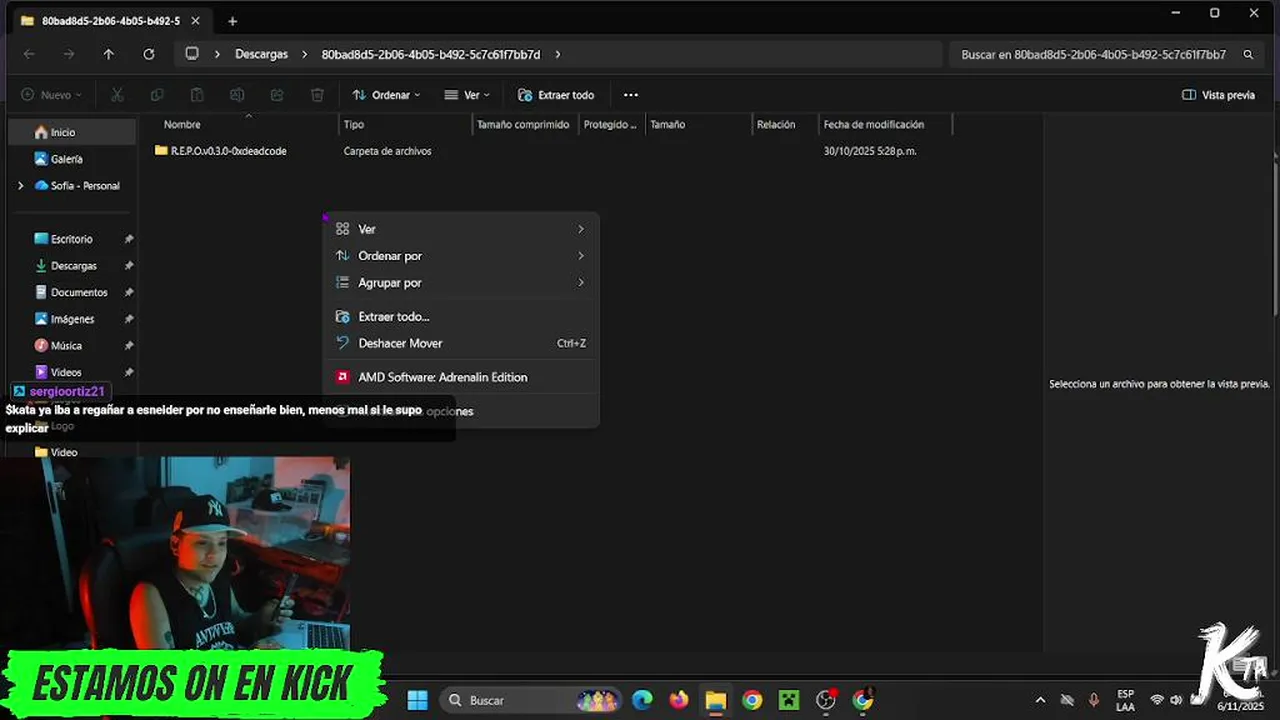This screenshot has height=720, width=1280.
Task: Open Minecraft from the taskbar
Action: (789, 700)
